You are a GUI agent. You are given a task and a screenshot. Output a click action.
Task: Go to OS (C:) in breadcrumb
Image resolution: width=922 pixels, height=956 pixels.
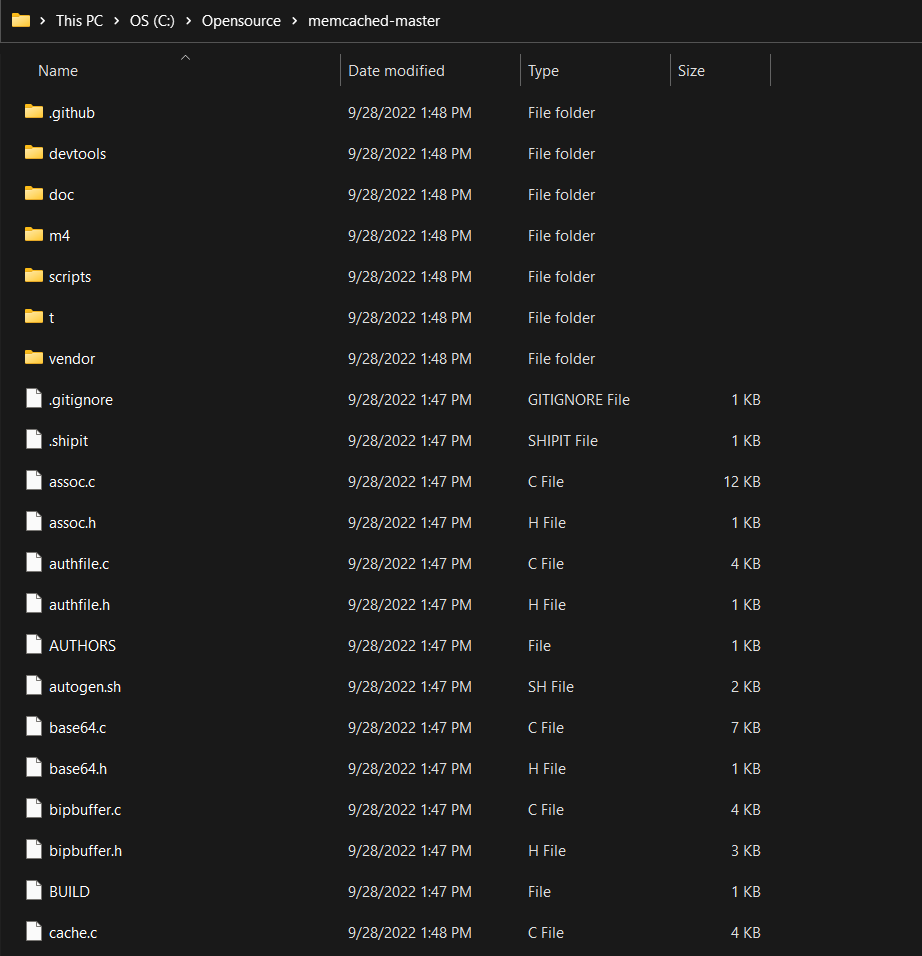[x=152, y=21]
